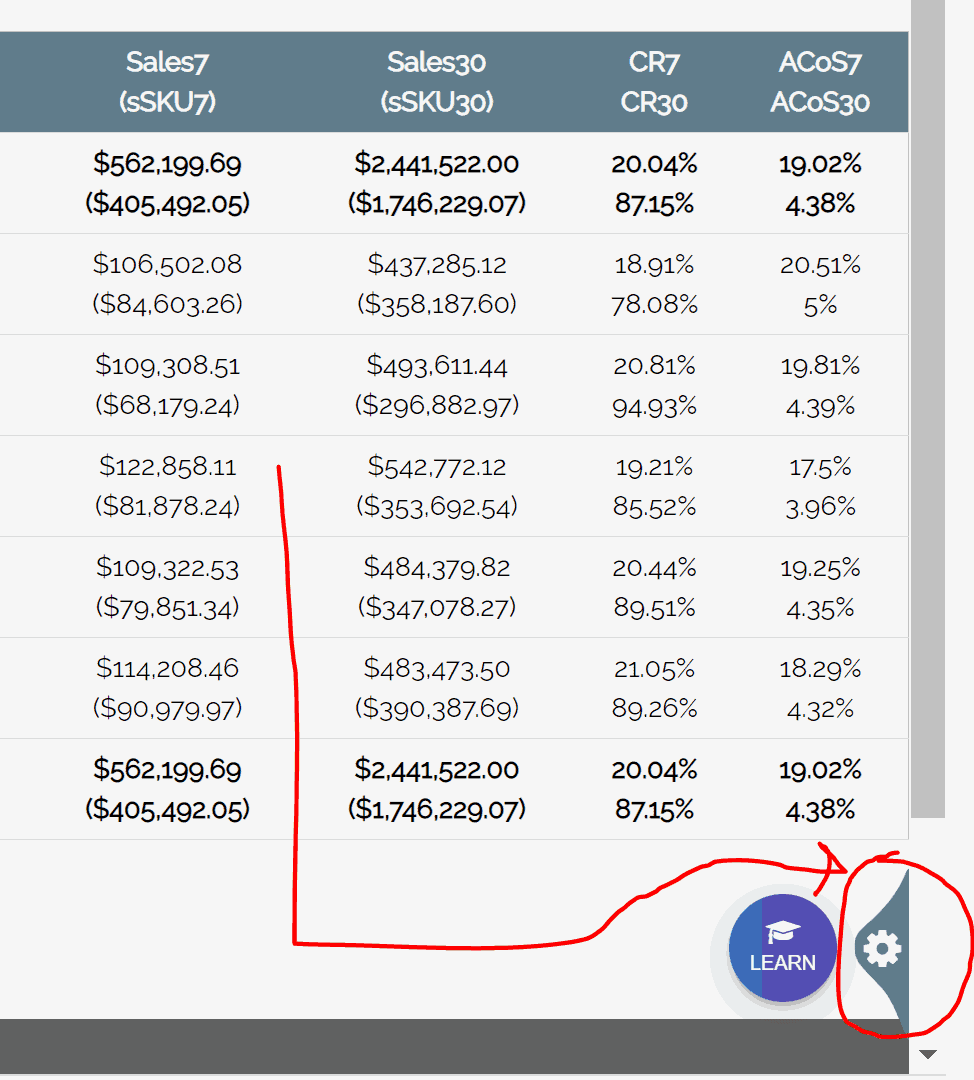Click the Sales7 cell showing $122,858.11
This screenshot has height=1080, width=974.
[x=166, y=466]
